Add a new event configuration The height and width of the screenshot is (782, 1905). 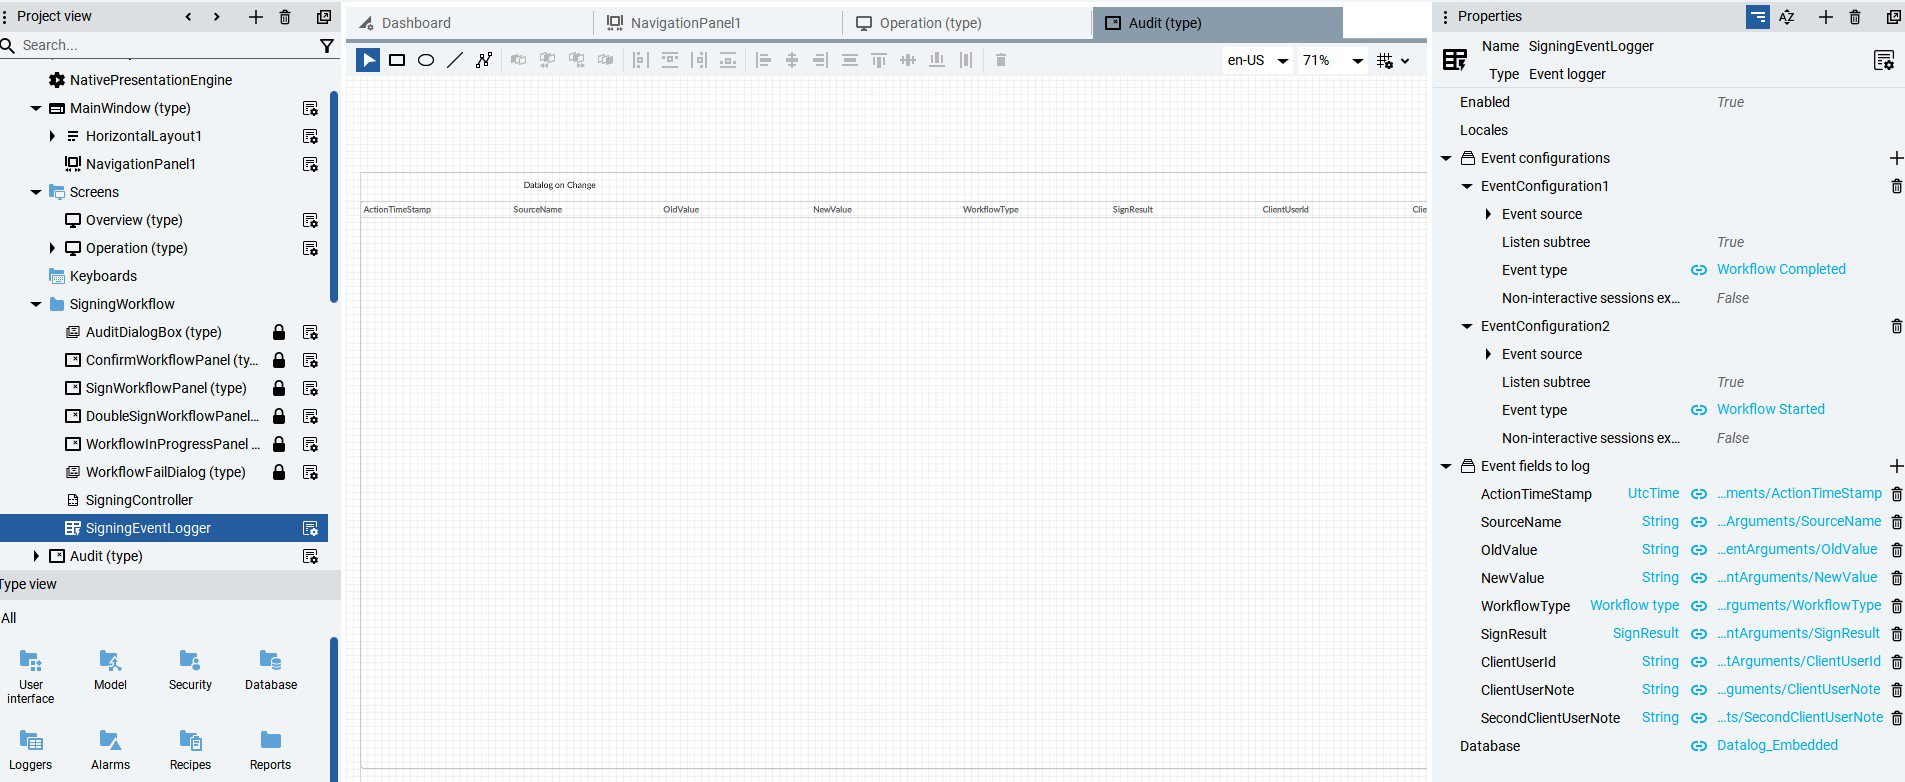coord(1896,158)
